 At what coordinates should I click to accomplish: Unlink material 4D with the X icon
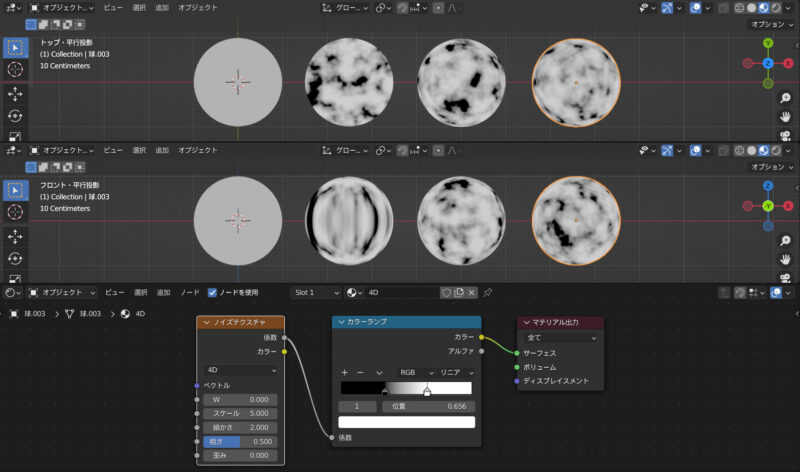[x=471, y=292]
